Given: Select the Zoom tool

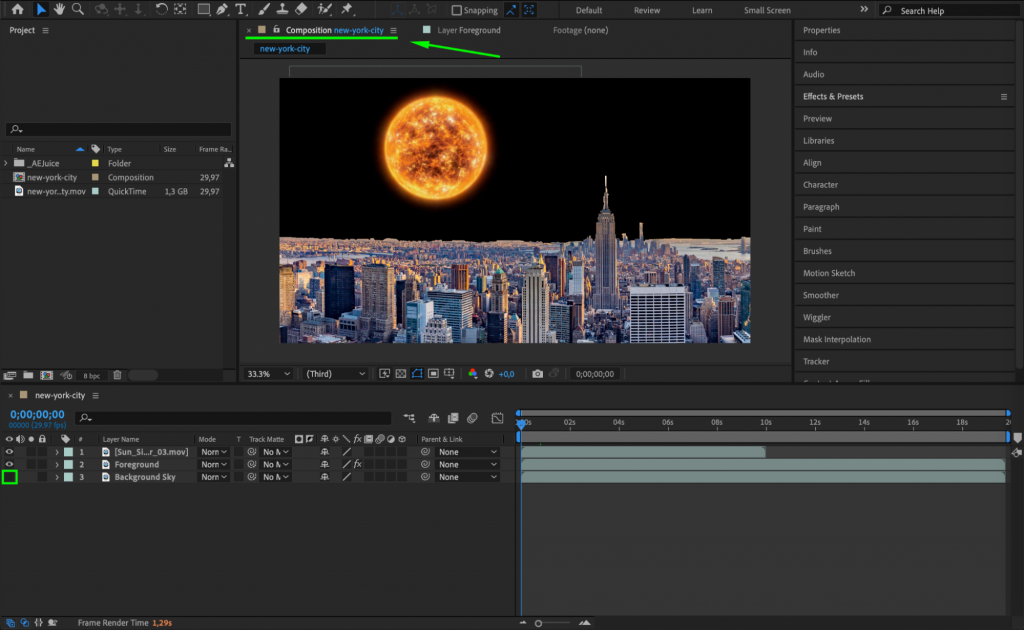Looking at the screenshot, I should (x=78, y=10).
